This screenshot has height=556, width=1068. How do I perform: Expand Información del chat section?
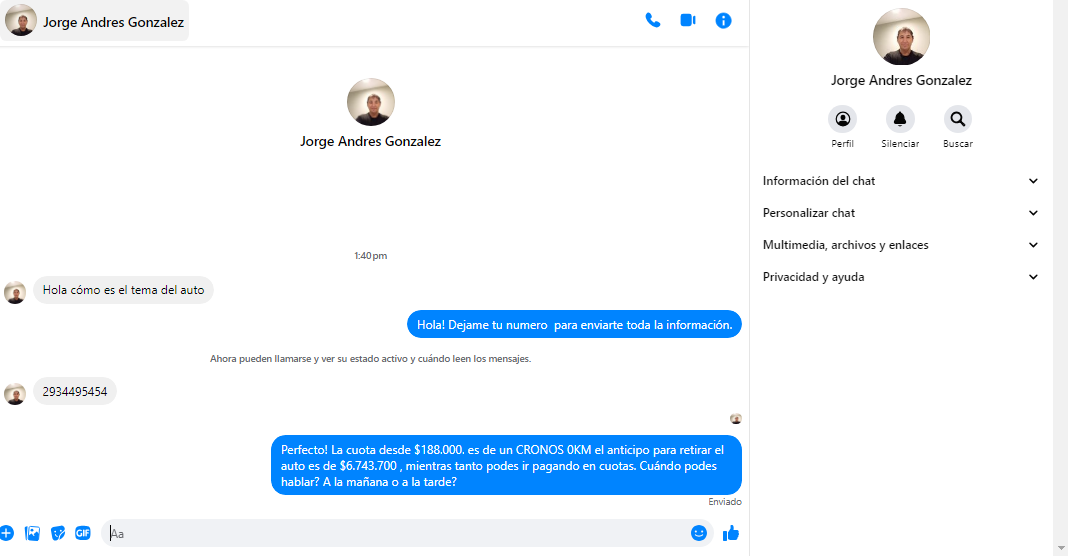901,181
